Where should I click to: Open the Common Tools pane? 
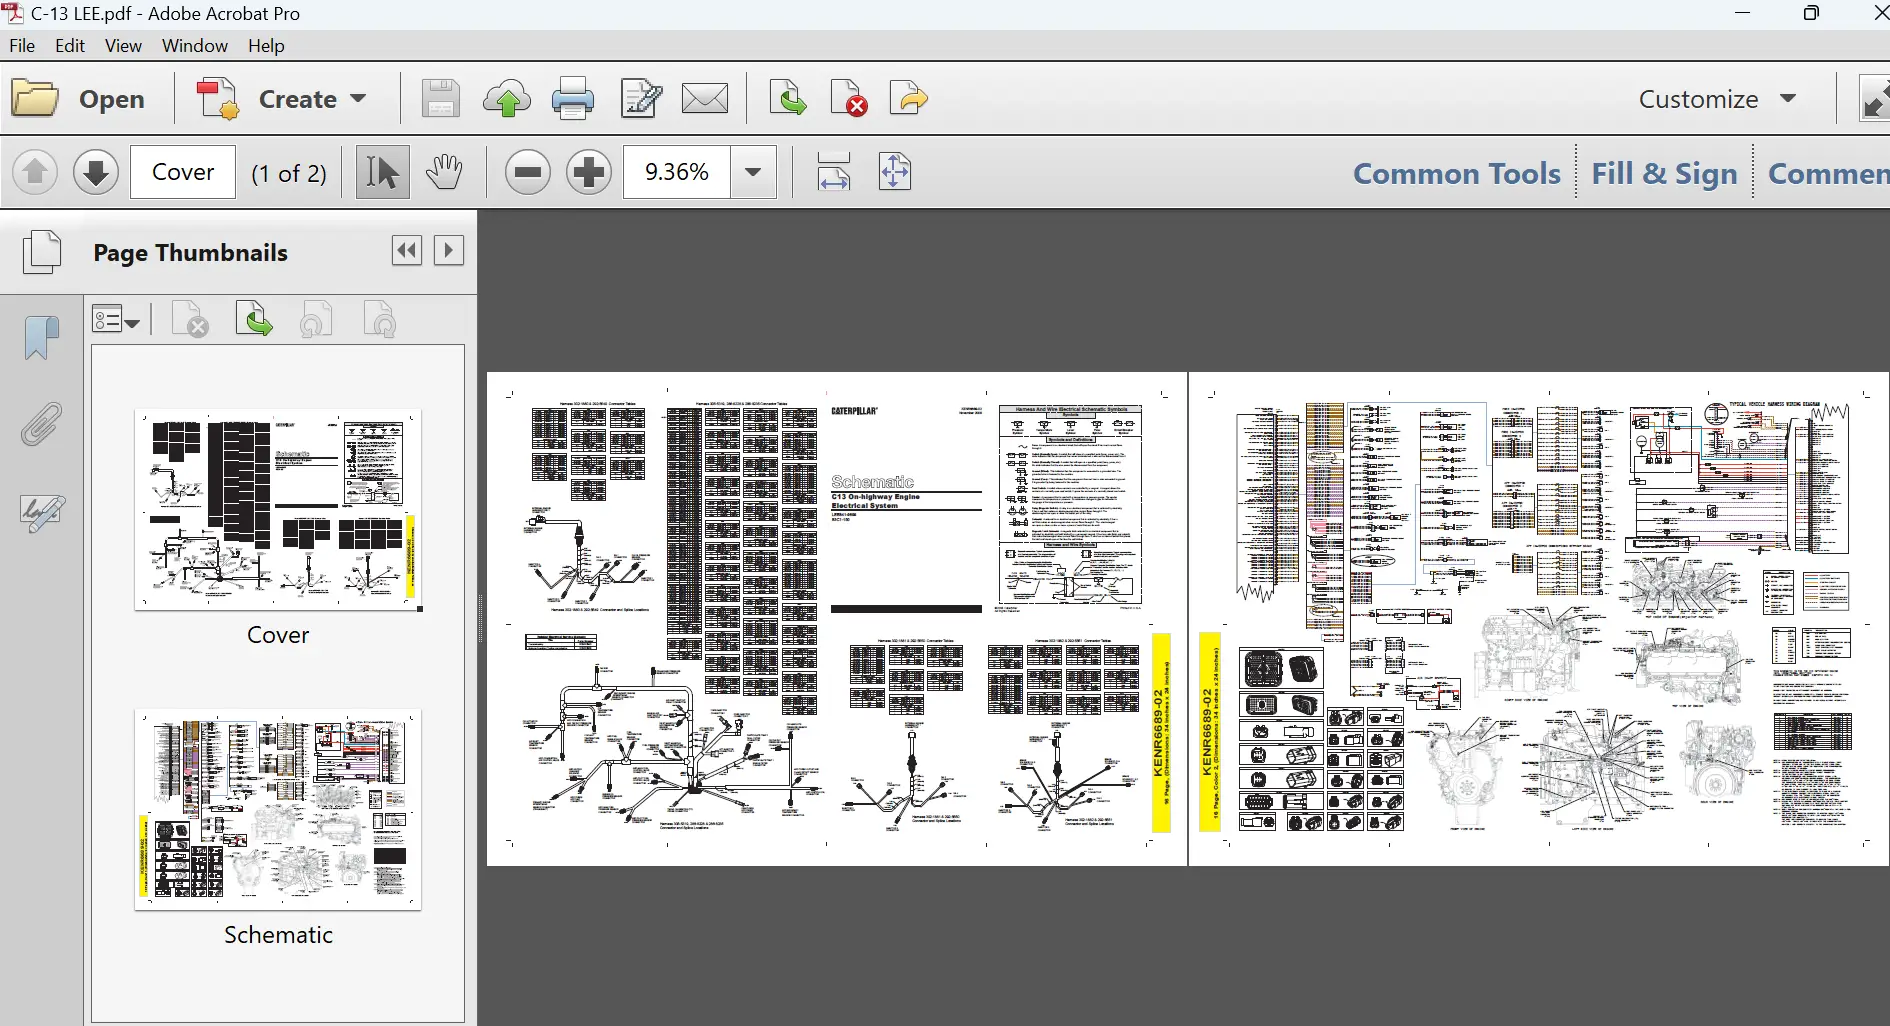[x=1457, y=174]
